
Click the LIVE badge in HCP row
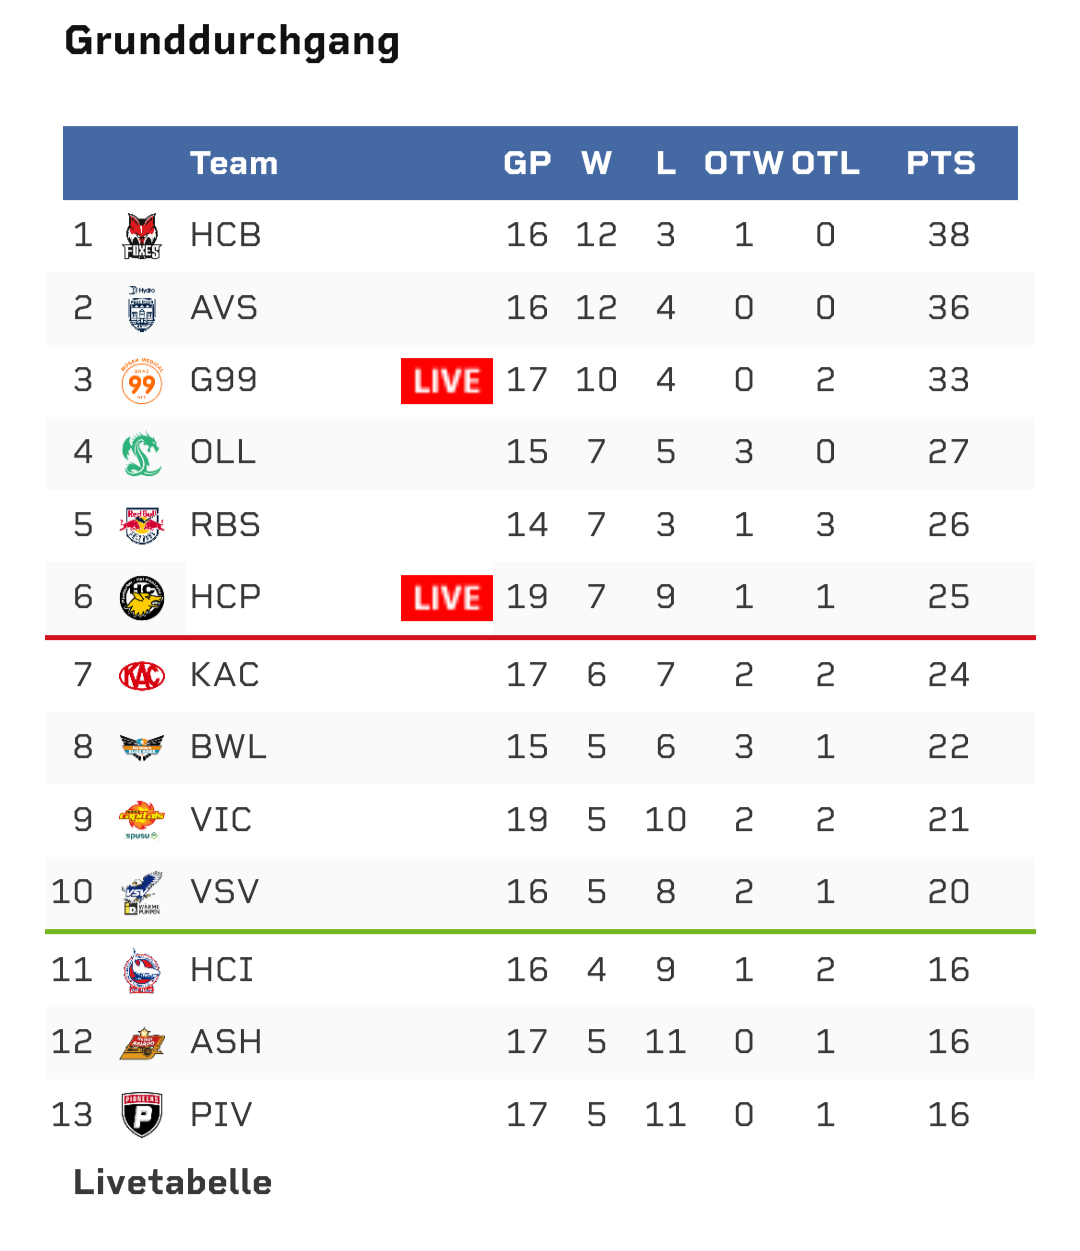coord(447,598)
